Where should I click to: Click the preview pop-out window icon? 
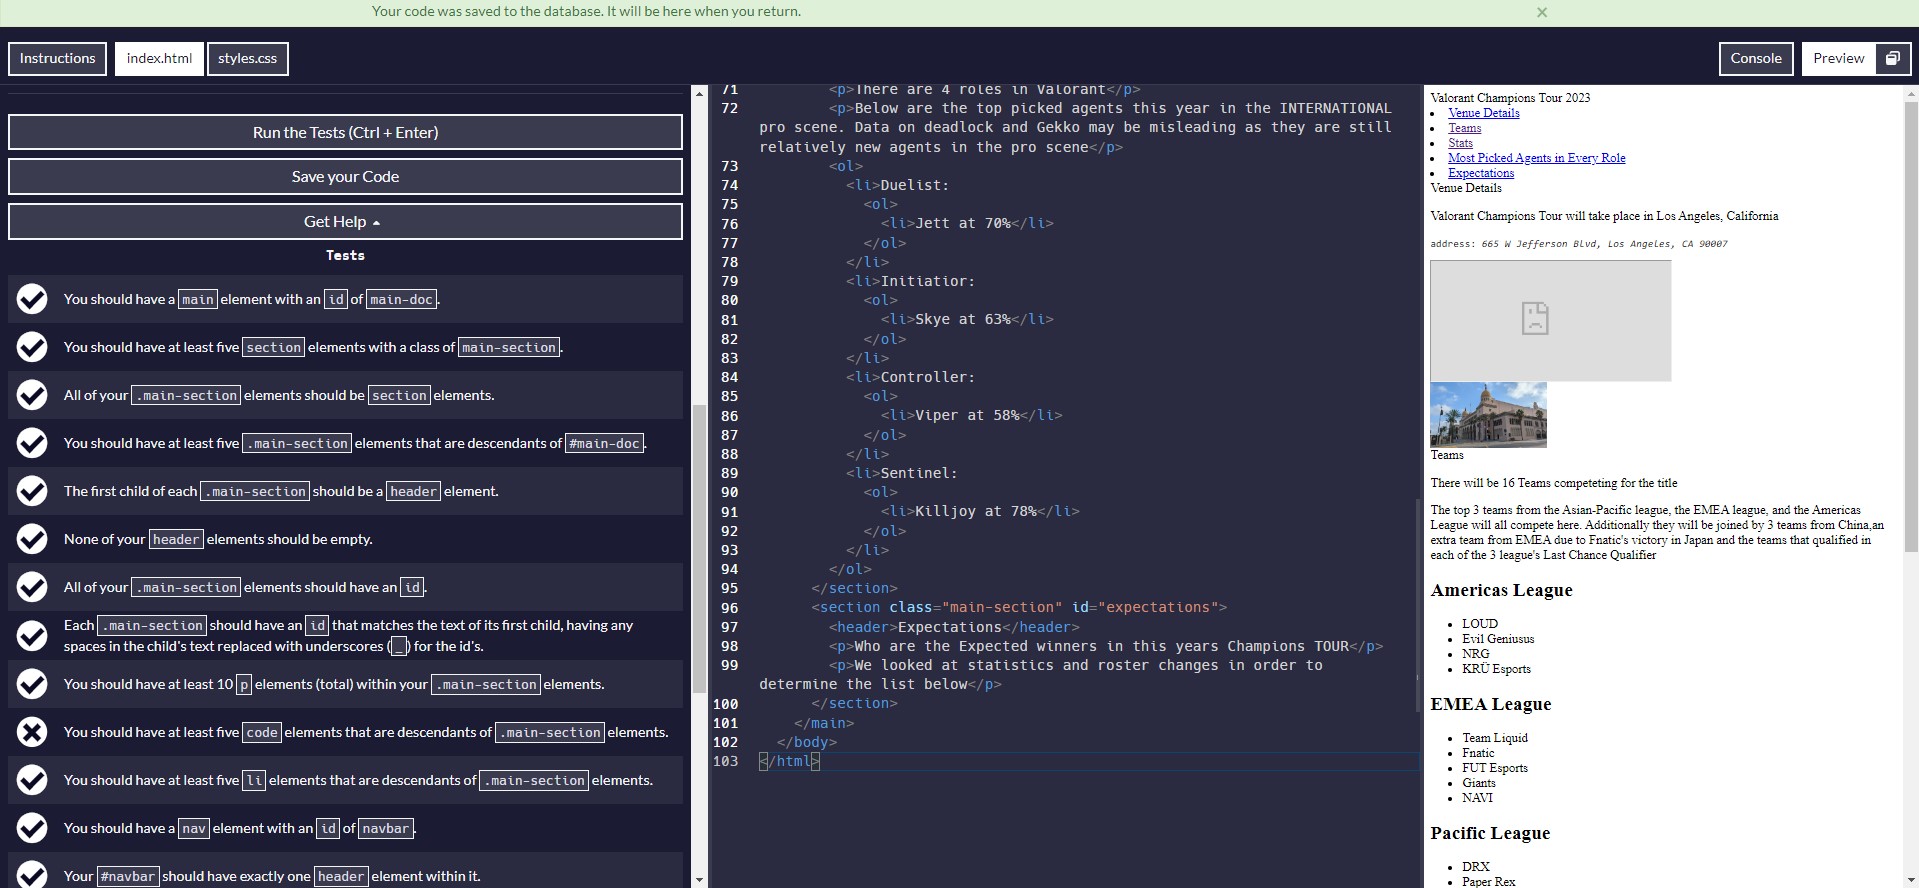tap(1892, 58)
